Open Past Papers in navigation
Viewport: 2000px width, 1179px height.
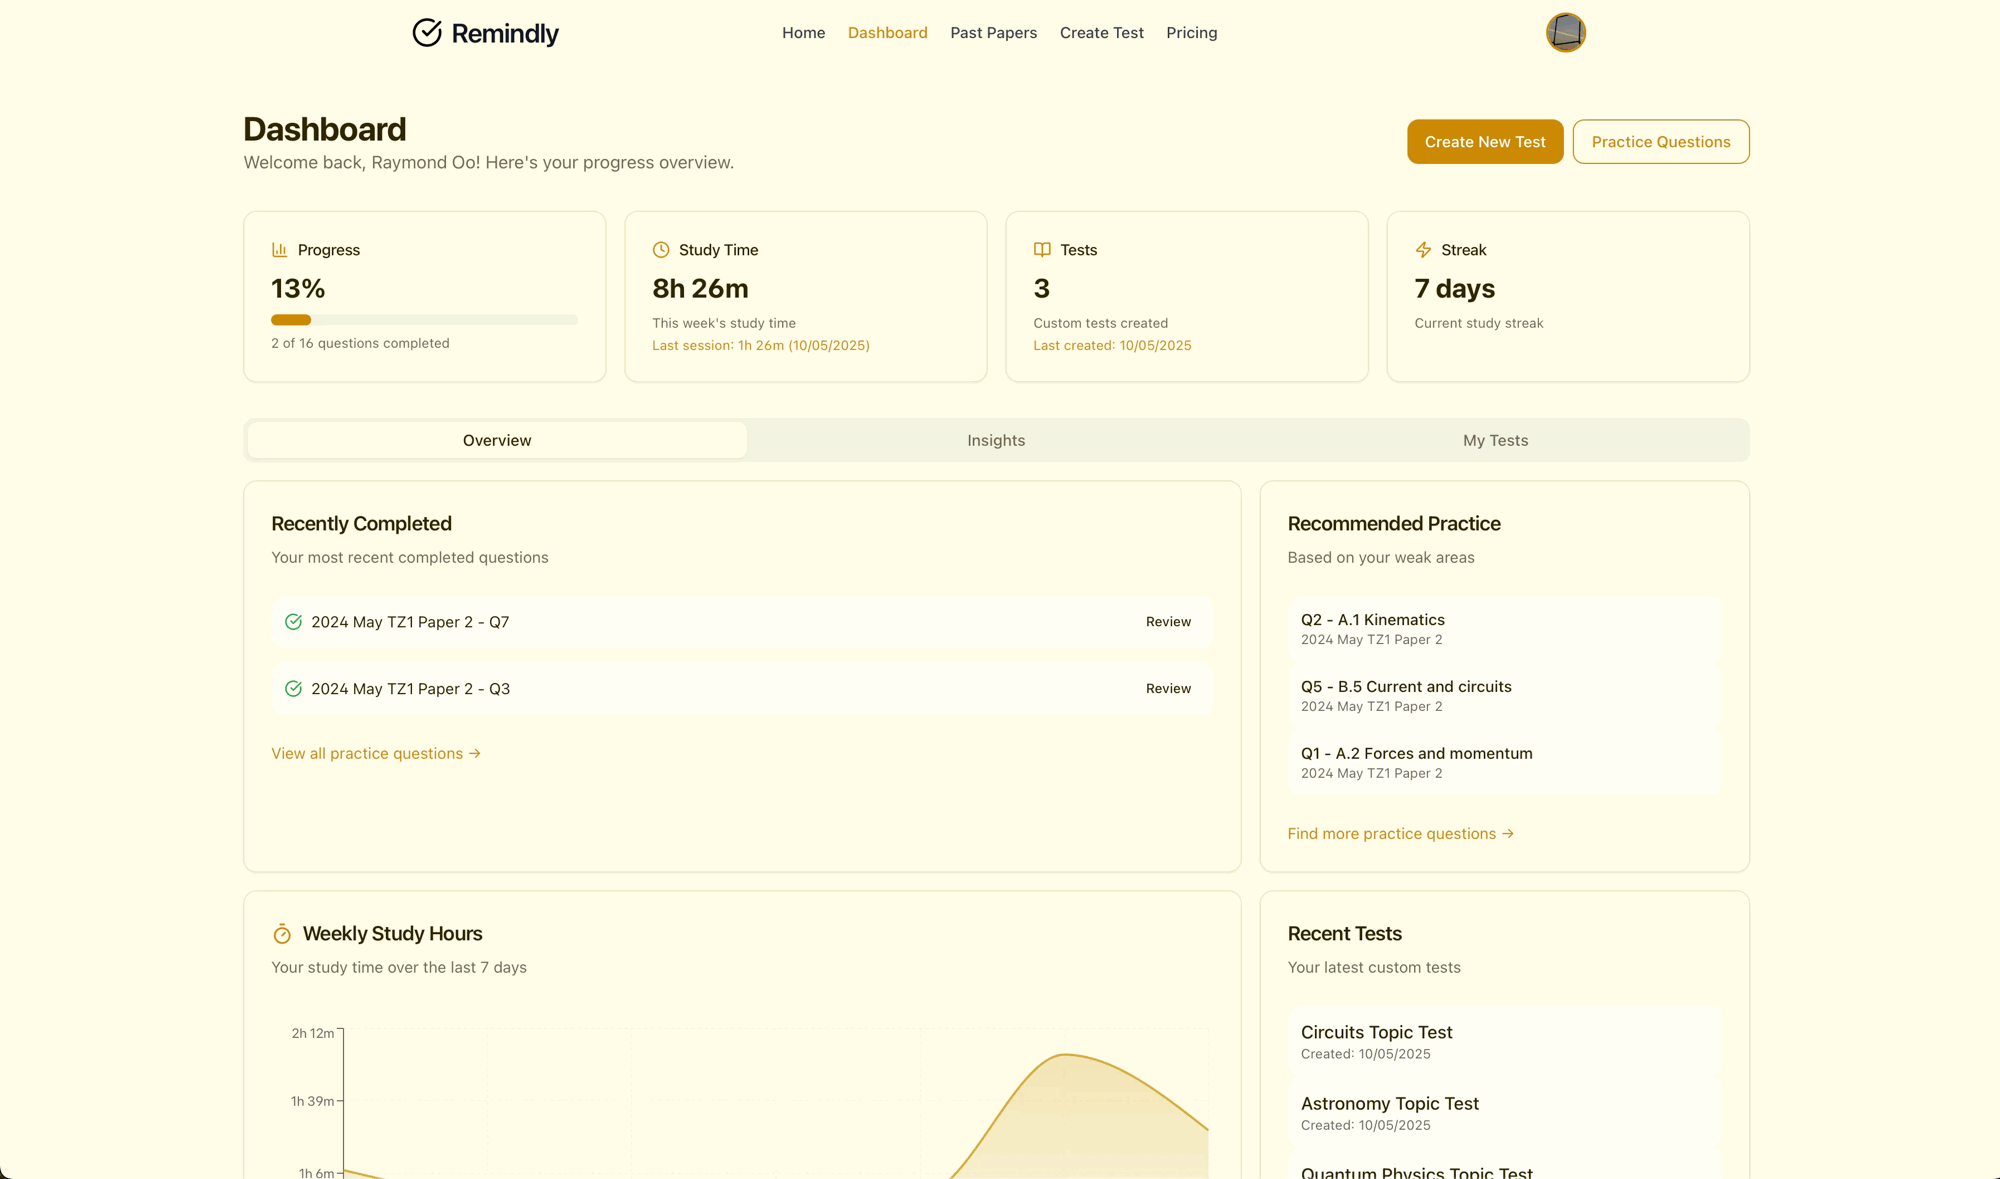point(993,33)
